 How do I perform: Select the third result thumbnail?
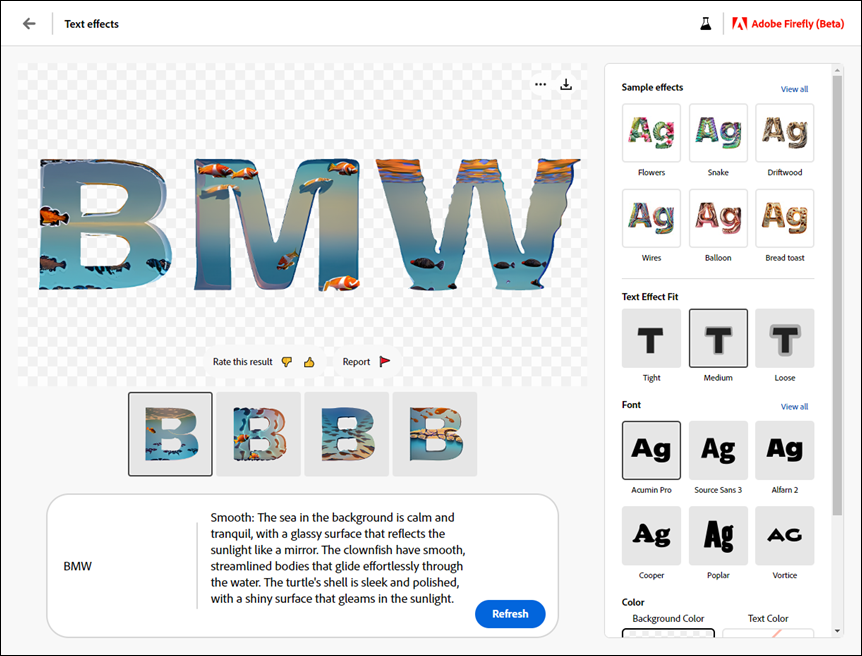pos(346,434)
